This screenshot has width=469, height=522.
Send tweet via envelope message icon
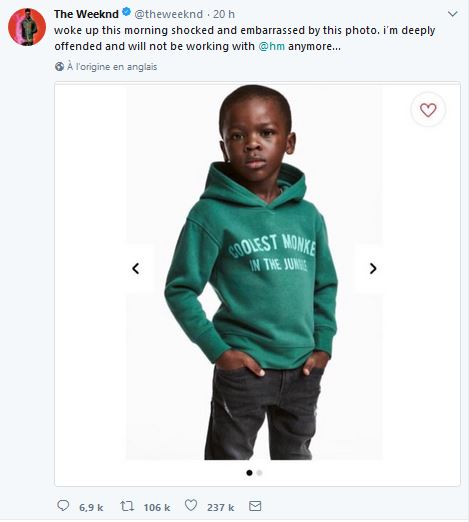(255, 506)
